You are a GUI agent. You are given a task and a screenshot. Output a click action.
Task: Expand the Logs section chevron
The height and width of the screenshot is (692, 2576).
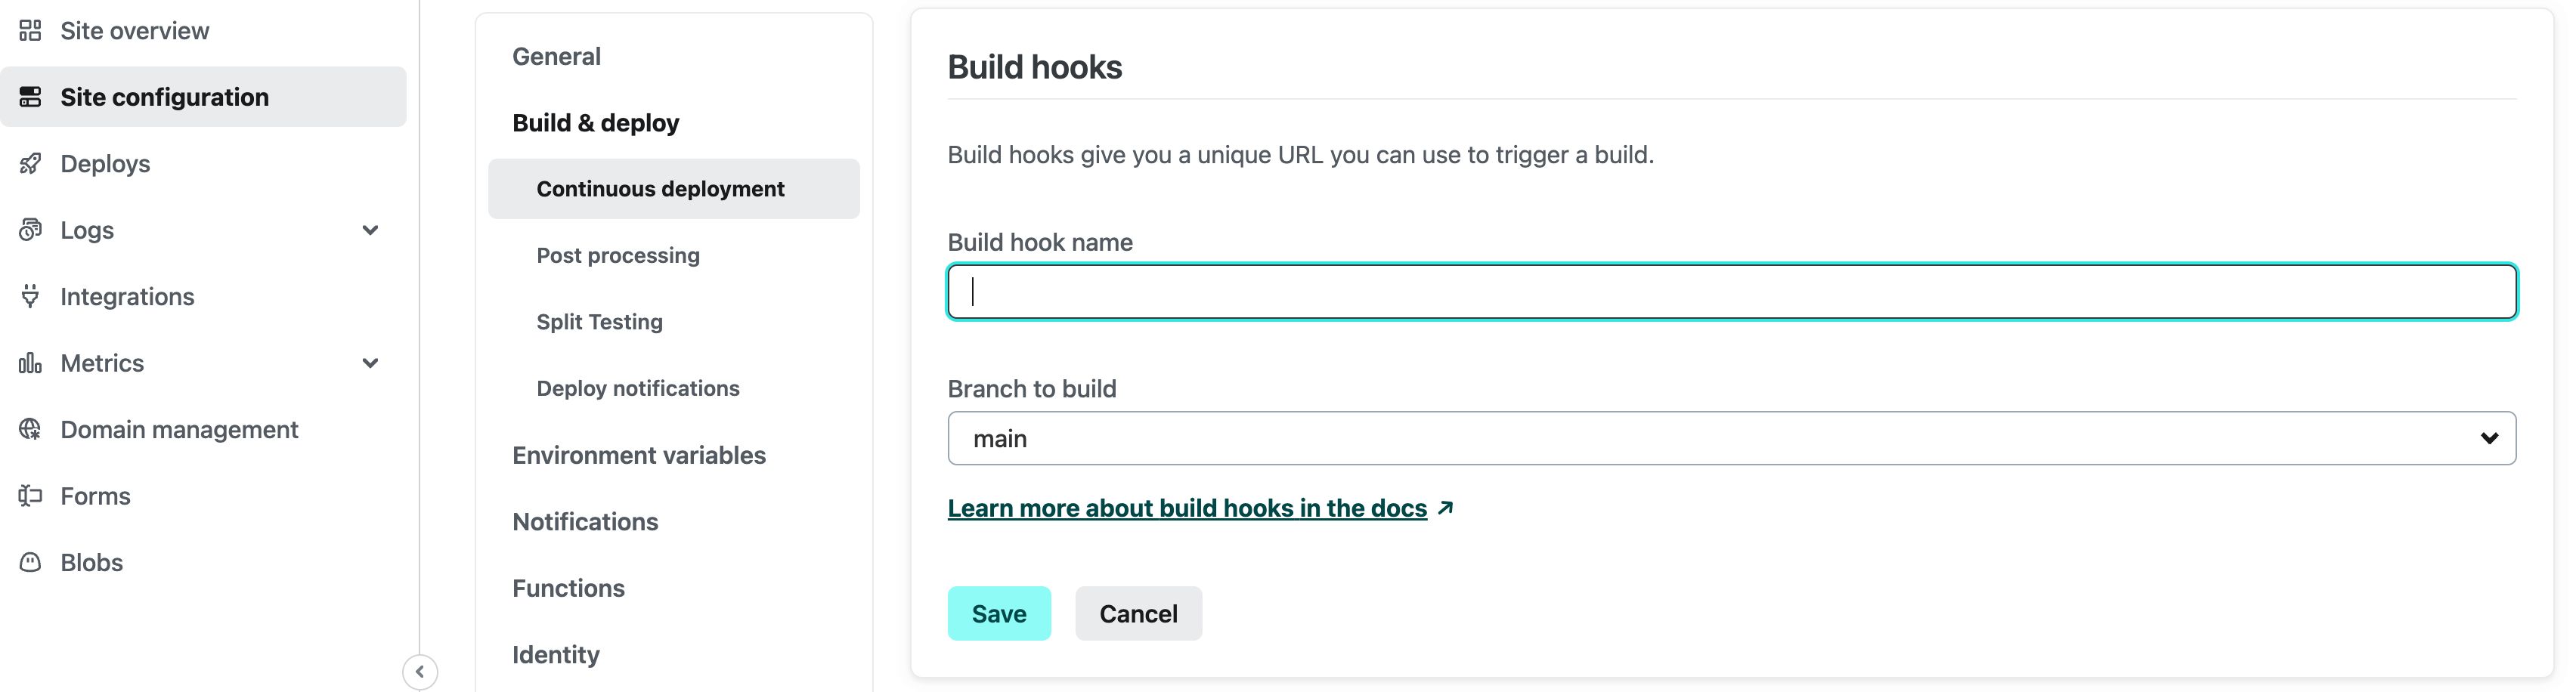pos(370,229)
